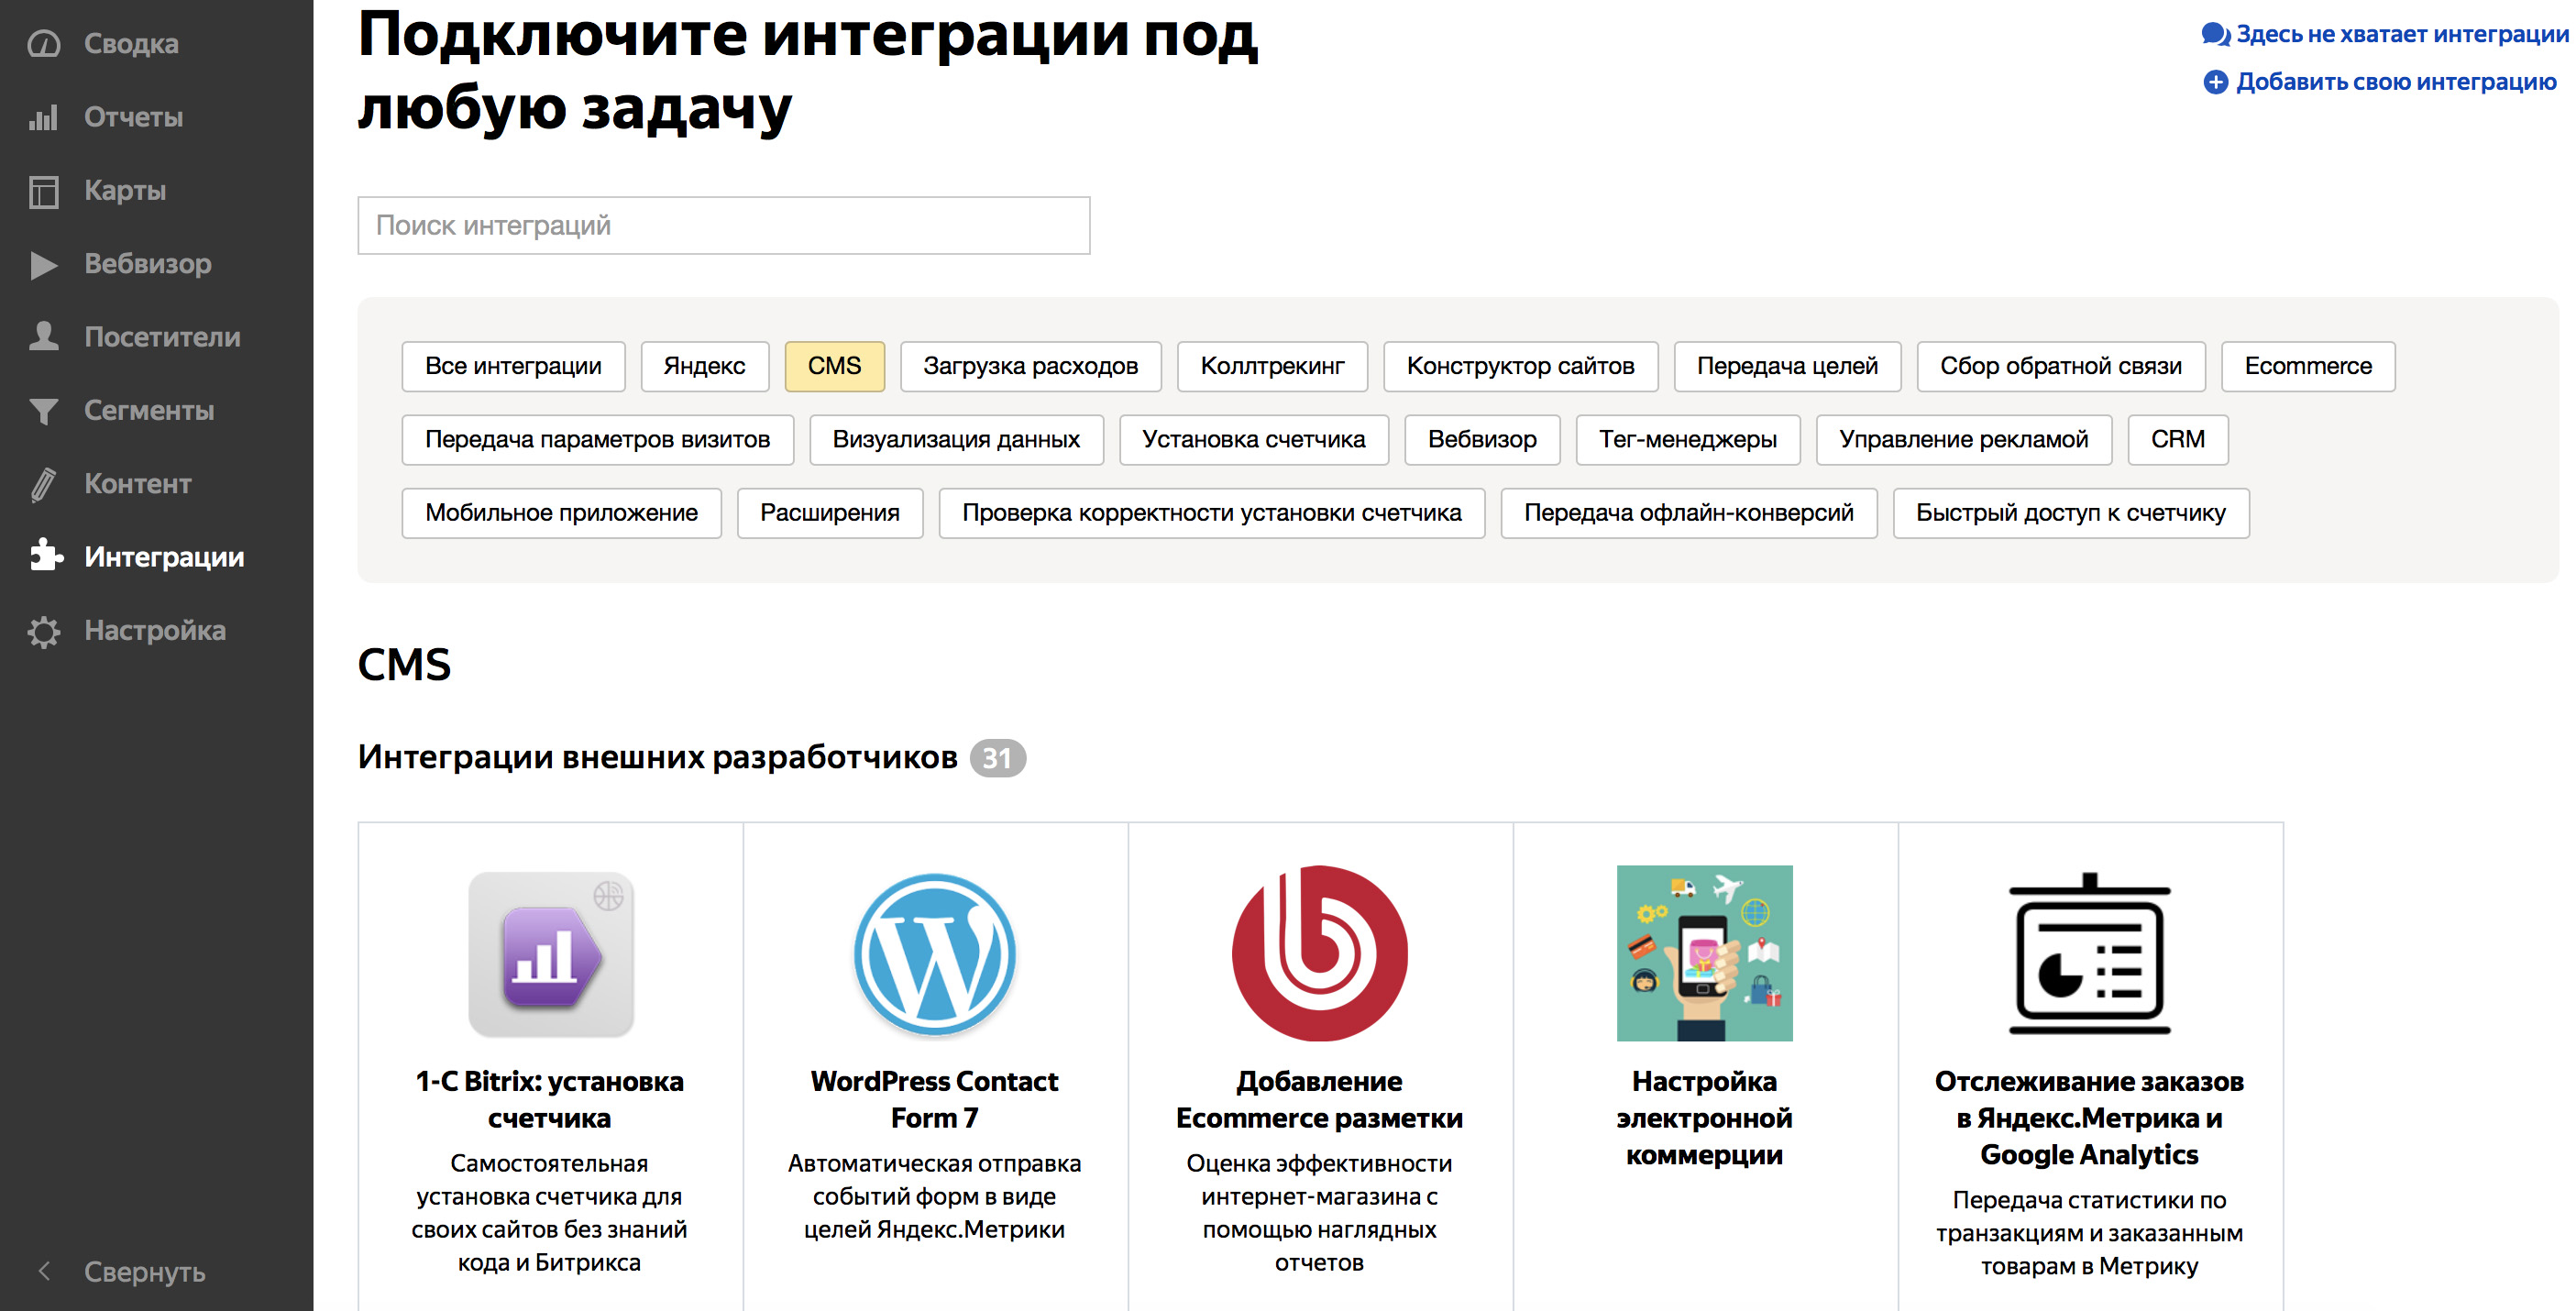2576x1311 pixels.
Task: Click the 1-C Bitrix purple chart logo
Action: 551,954
